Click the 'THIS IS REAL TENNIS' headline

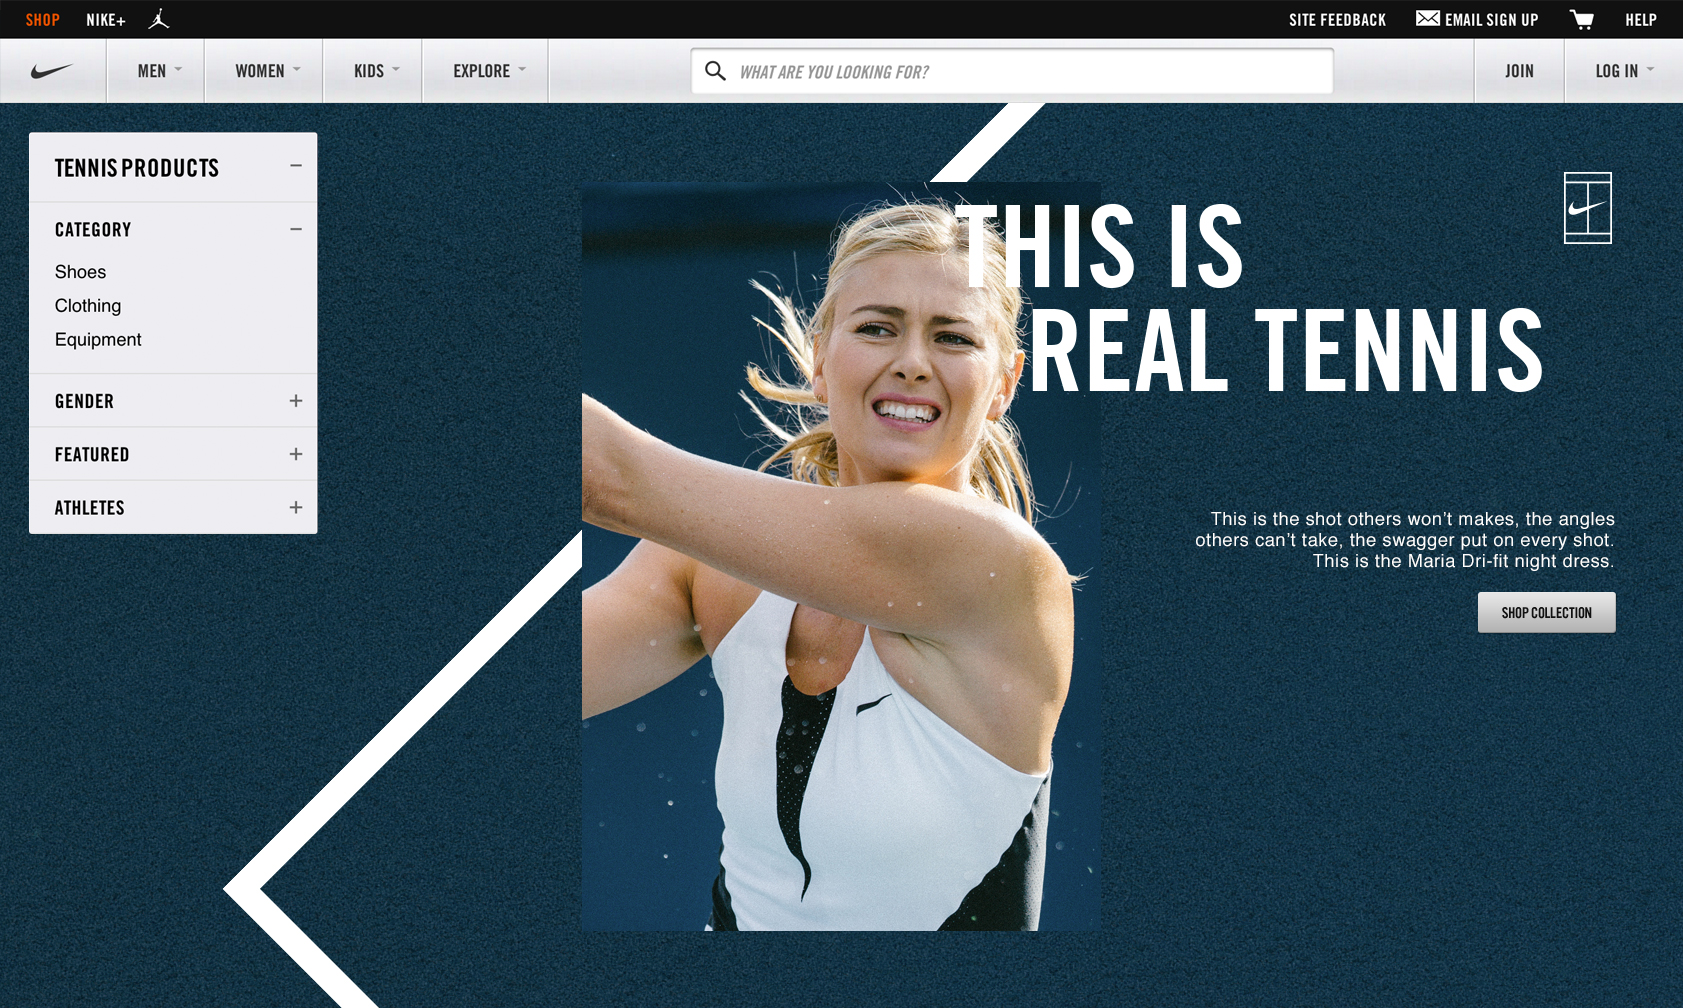1250,297
